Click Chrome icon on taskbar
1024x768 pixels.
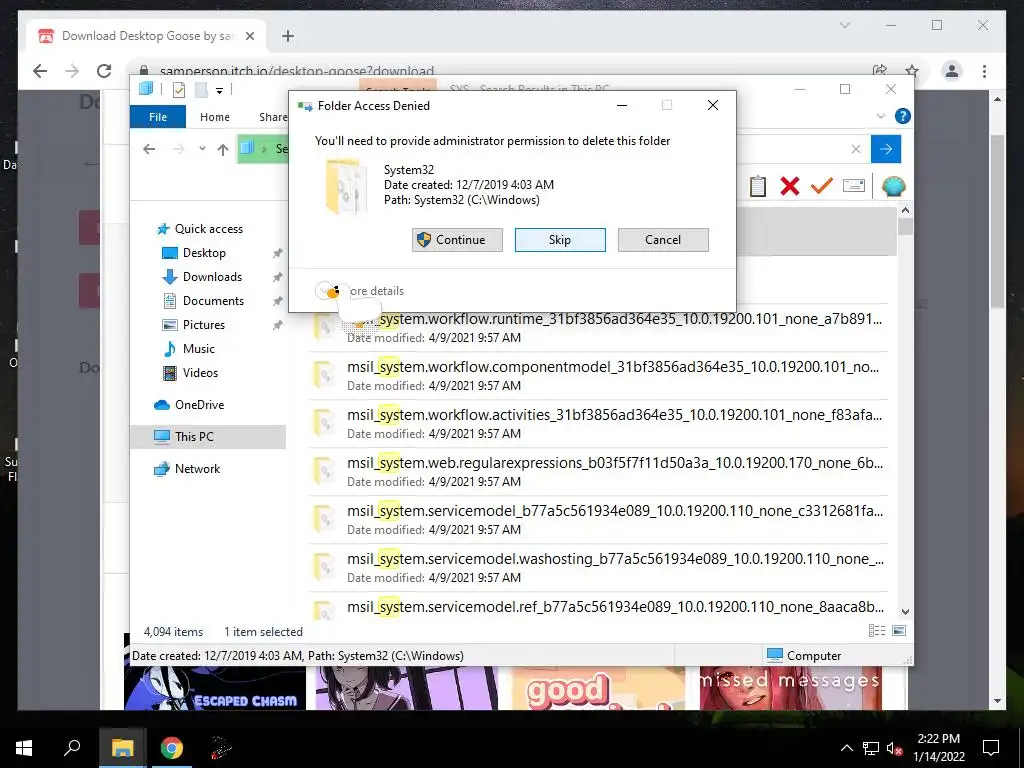172,747
